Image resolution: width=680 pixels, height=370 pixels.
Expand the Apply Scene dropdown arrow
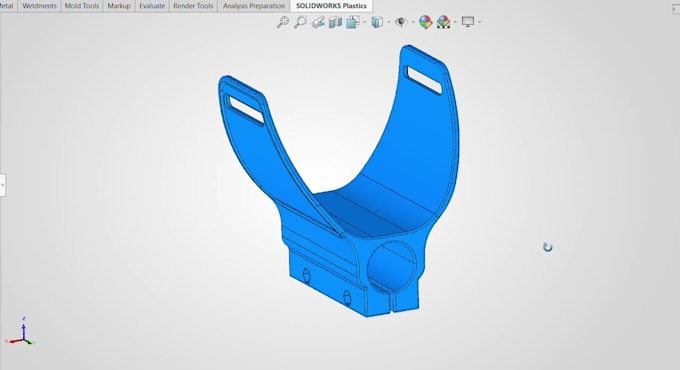pos(455,22)
